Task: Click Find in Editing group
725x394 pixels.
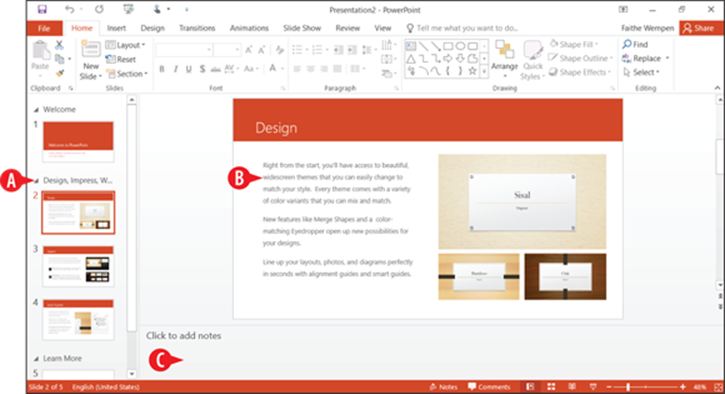Action: click(635, 44)
